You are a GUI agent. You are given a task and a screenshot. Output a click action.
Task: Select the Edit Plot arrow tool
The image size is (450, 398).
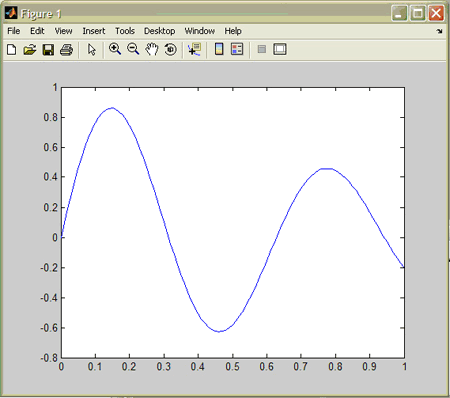(x=91, y=50)
